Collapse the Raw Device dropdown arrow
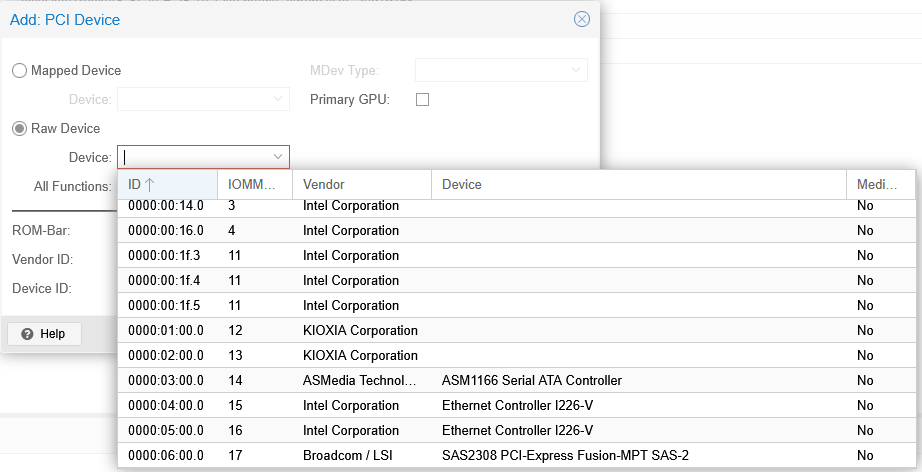The height and width of the screenshot is (472, 922). click(277, 157)
